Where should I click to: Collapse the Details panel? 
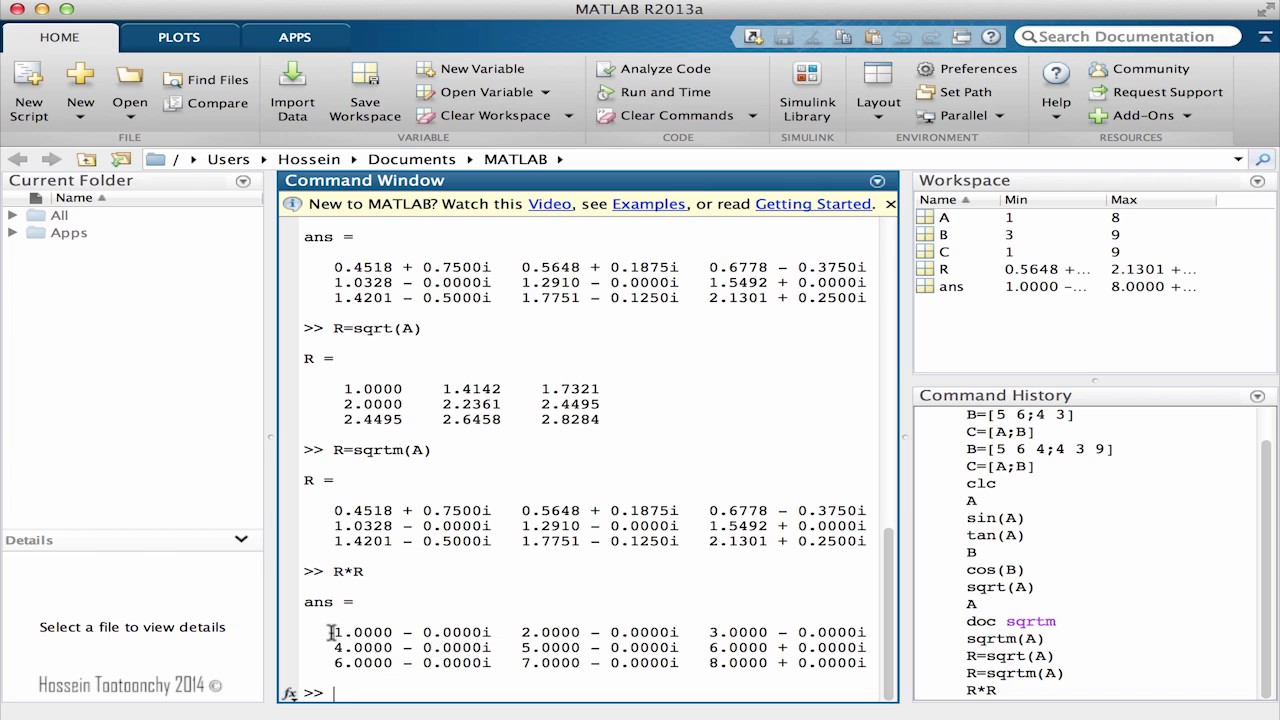[x=241, y=540]
